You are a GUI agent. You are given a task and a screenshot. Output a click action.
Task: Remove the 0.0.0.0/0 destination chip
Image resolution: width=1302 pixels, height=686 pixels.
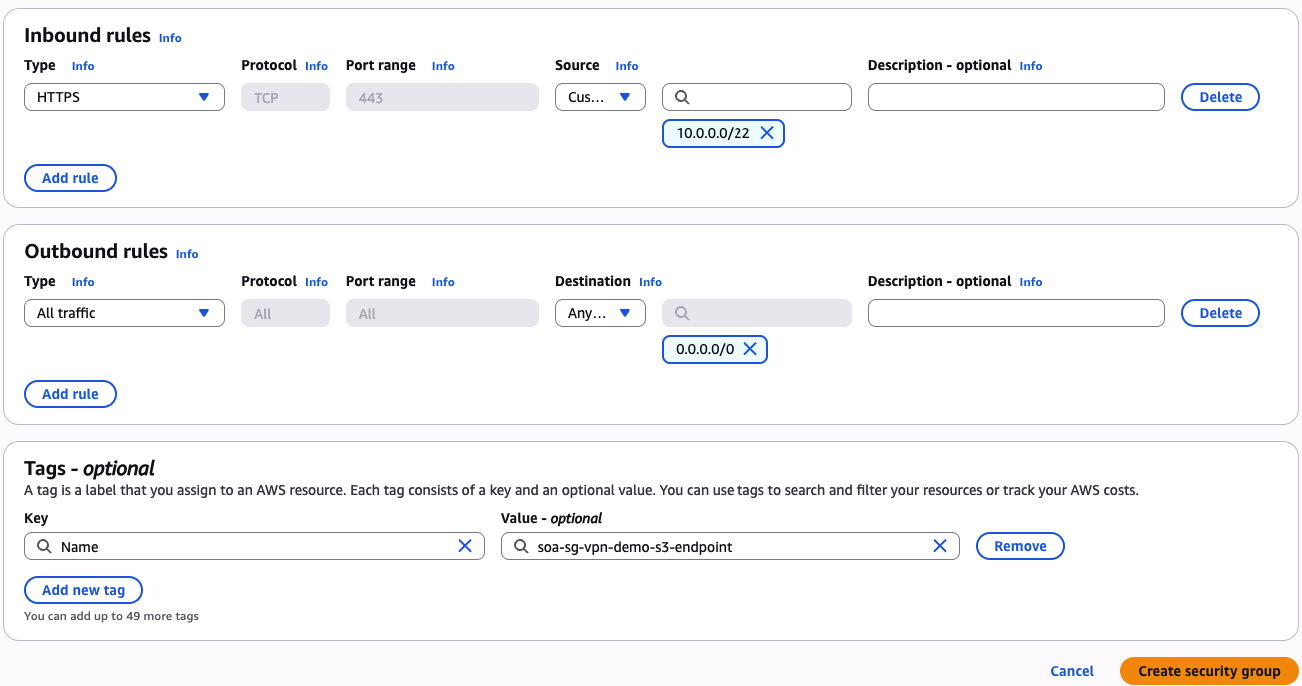pos(750,349)
